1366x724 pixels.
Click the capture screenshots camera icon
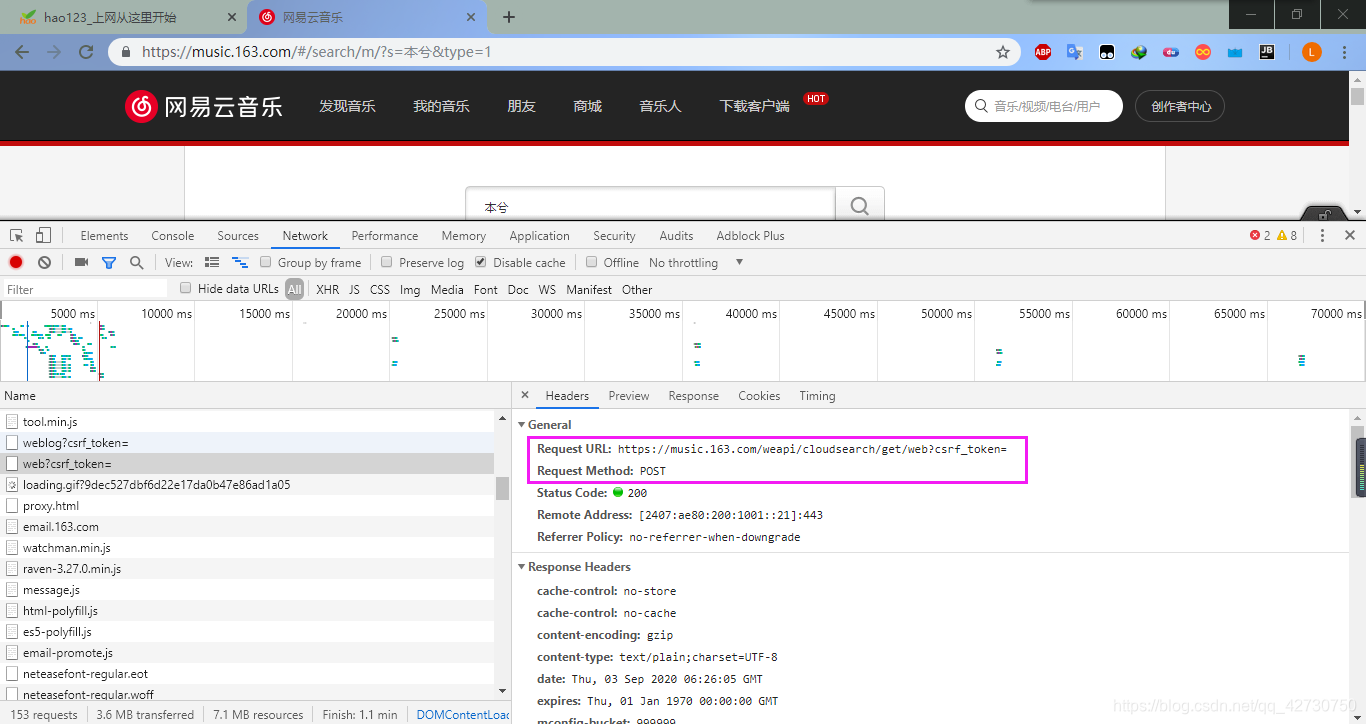pyautogui.click(x=82, y=262)
